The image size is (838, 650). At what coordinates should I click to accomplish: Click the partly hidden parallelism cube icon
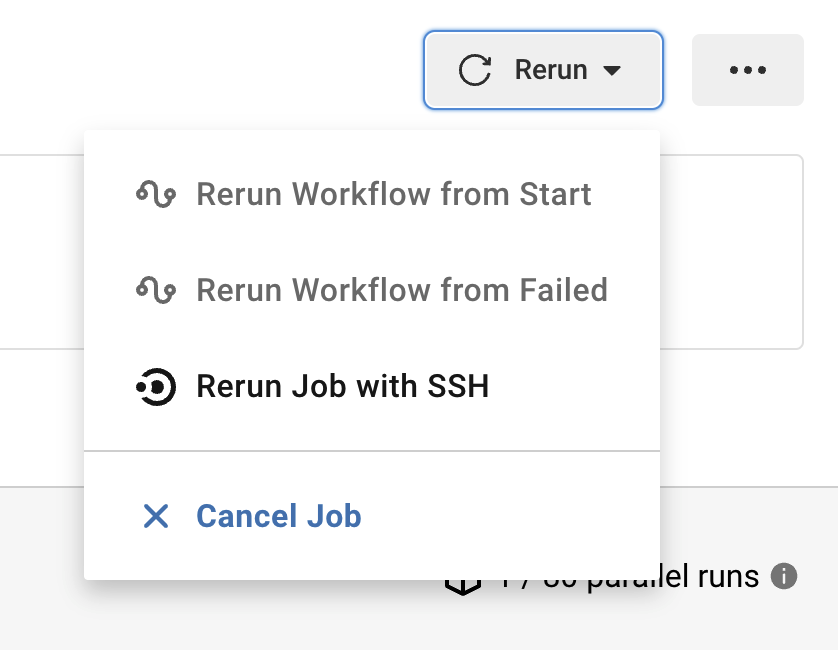(x=462, y=586)
